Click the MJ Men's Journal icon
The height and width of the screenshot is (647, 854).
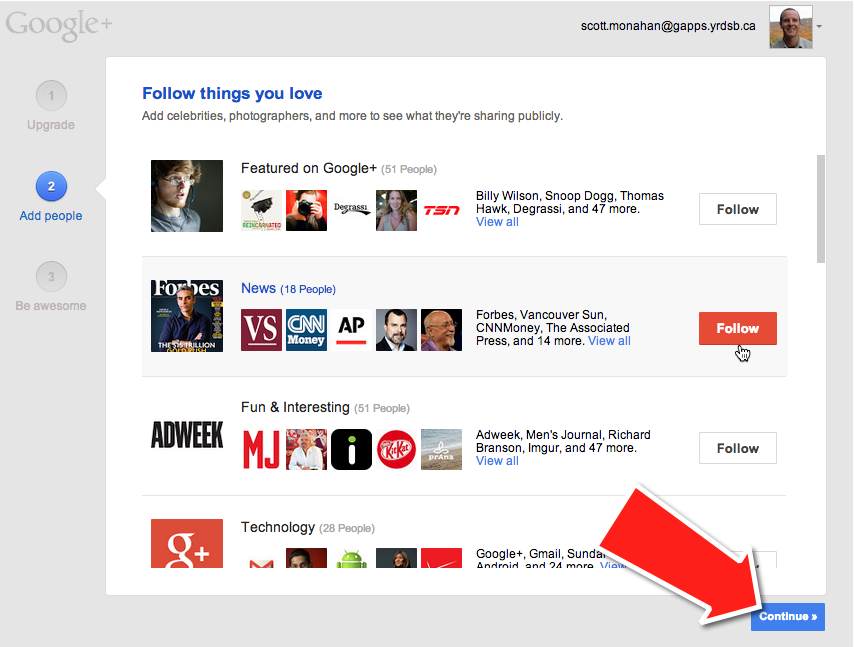261,449
